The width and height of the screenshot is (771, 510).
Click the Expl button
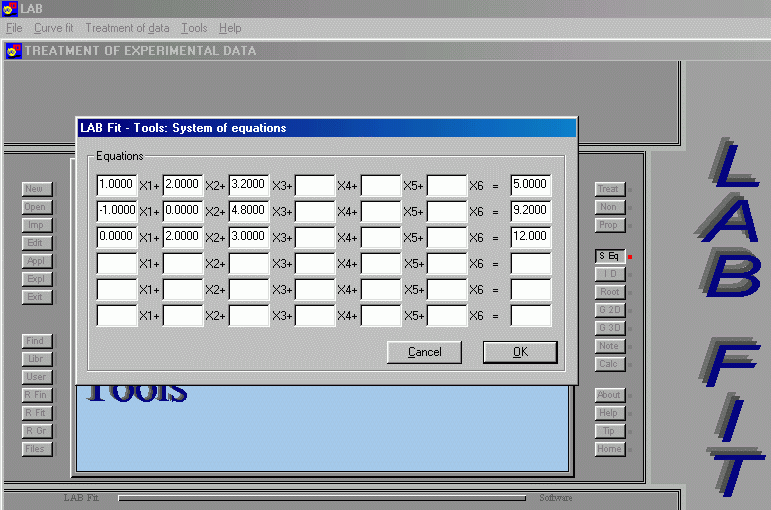36,279
